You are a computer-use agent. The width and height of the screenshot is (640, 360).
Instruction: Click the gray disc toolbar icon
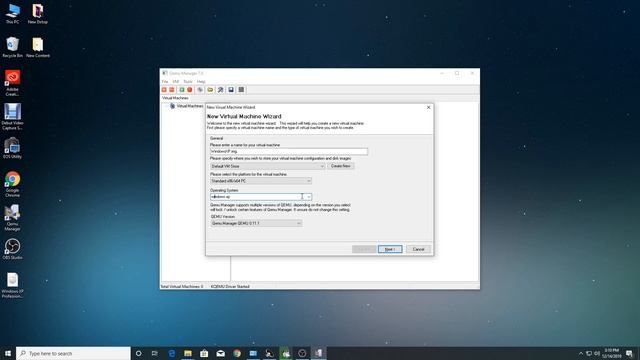point(200,90)
